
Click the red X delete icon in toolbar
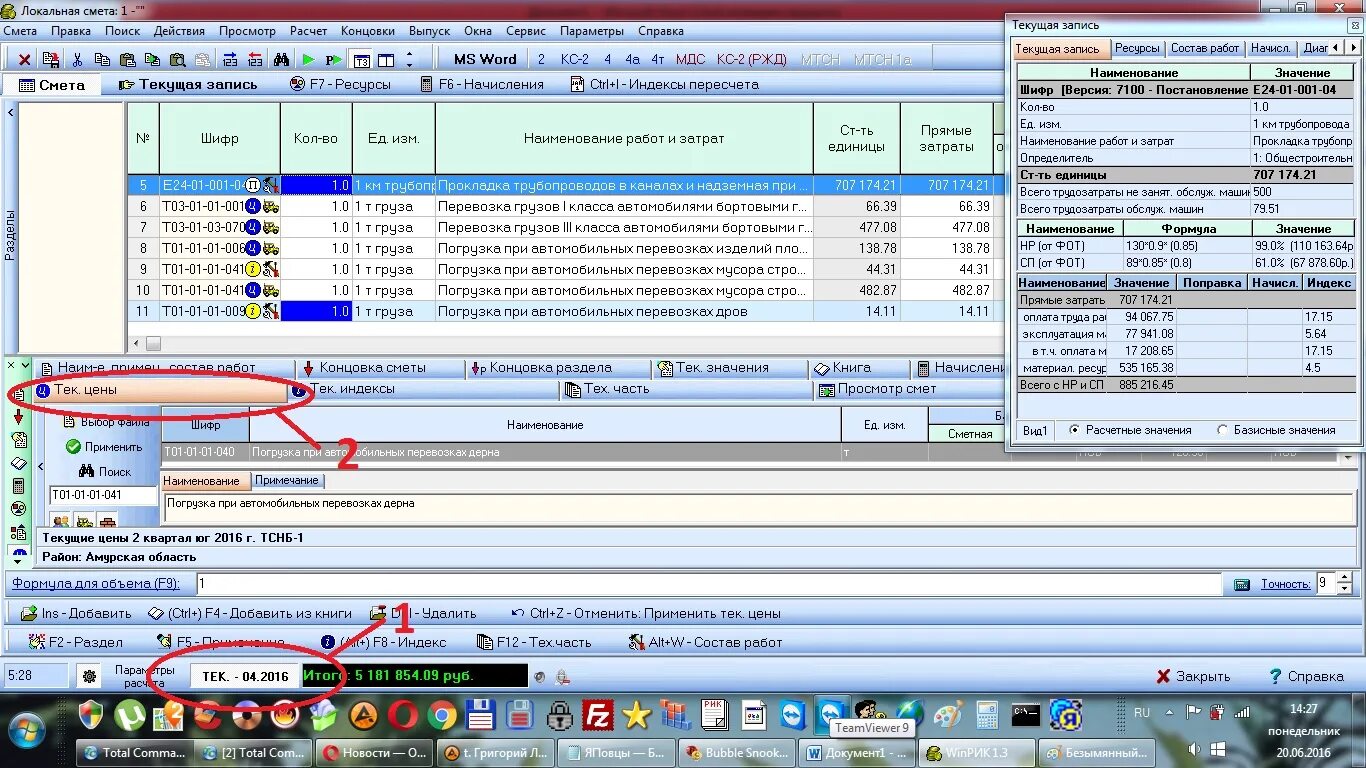pos(25,60)
